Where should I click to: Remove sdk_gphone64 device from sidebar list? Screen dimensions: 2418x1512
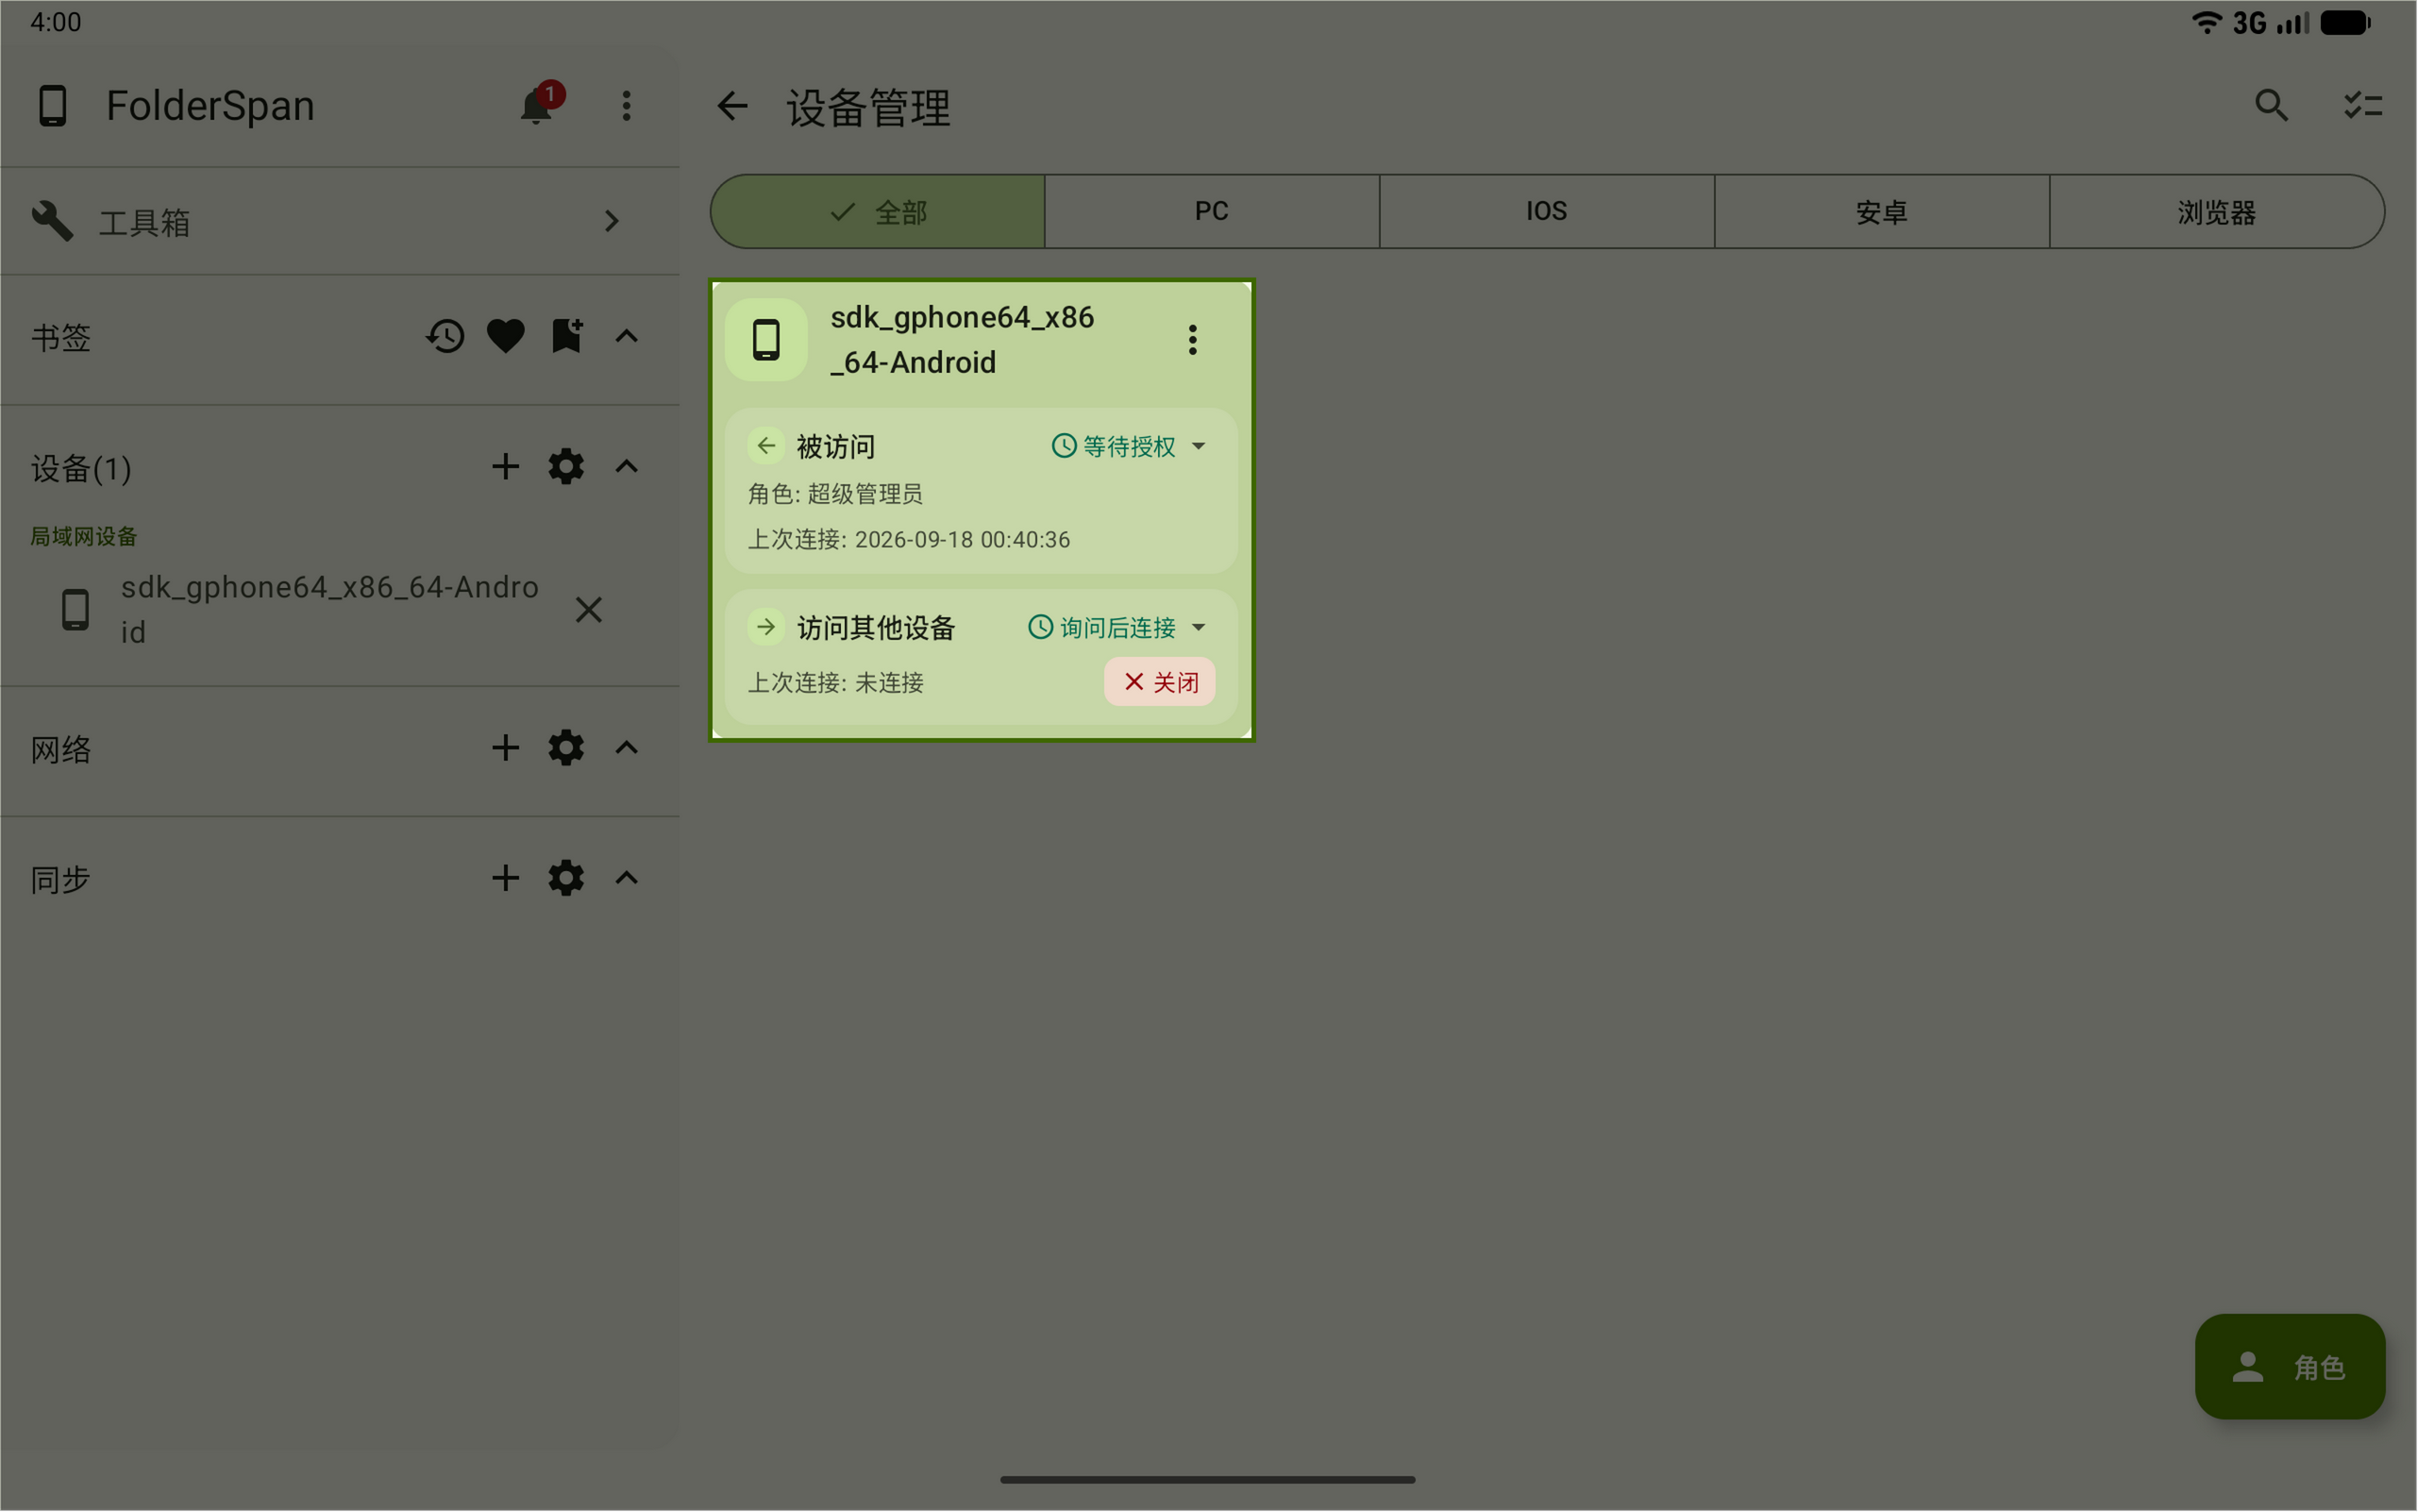tap(589, 610)
